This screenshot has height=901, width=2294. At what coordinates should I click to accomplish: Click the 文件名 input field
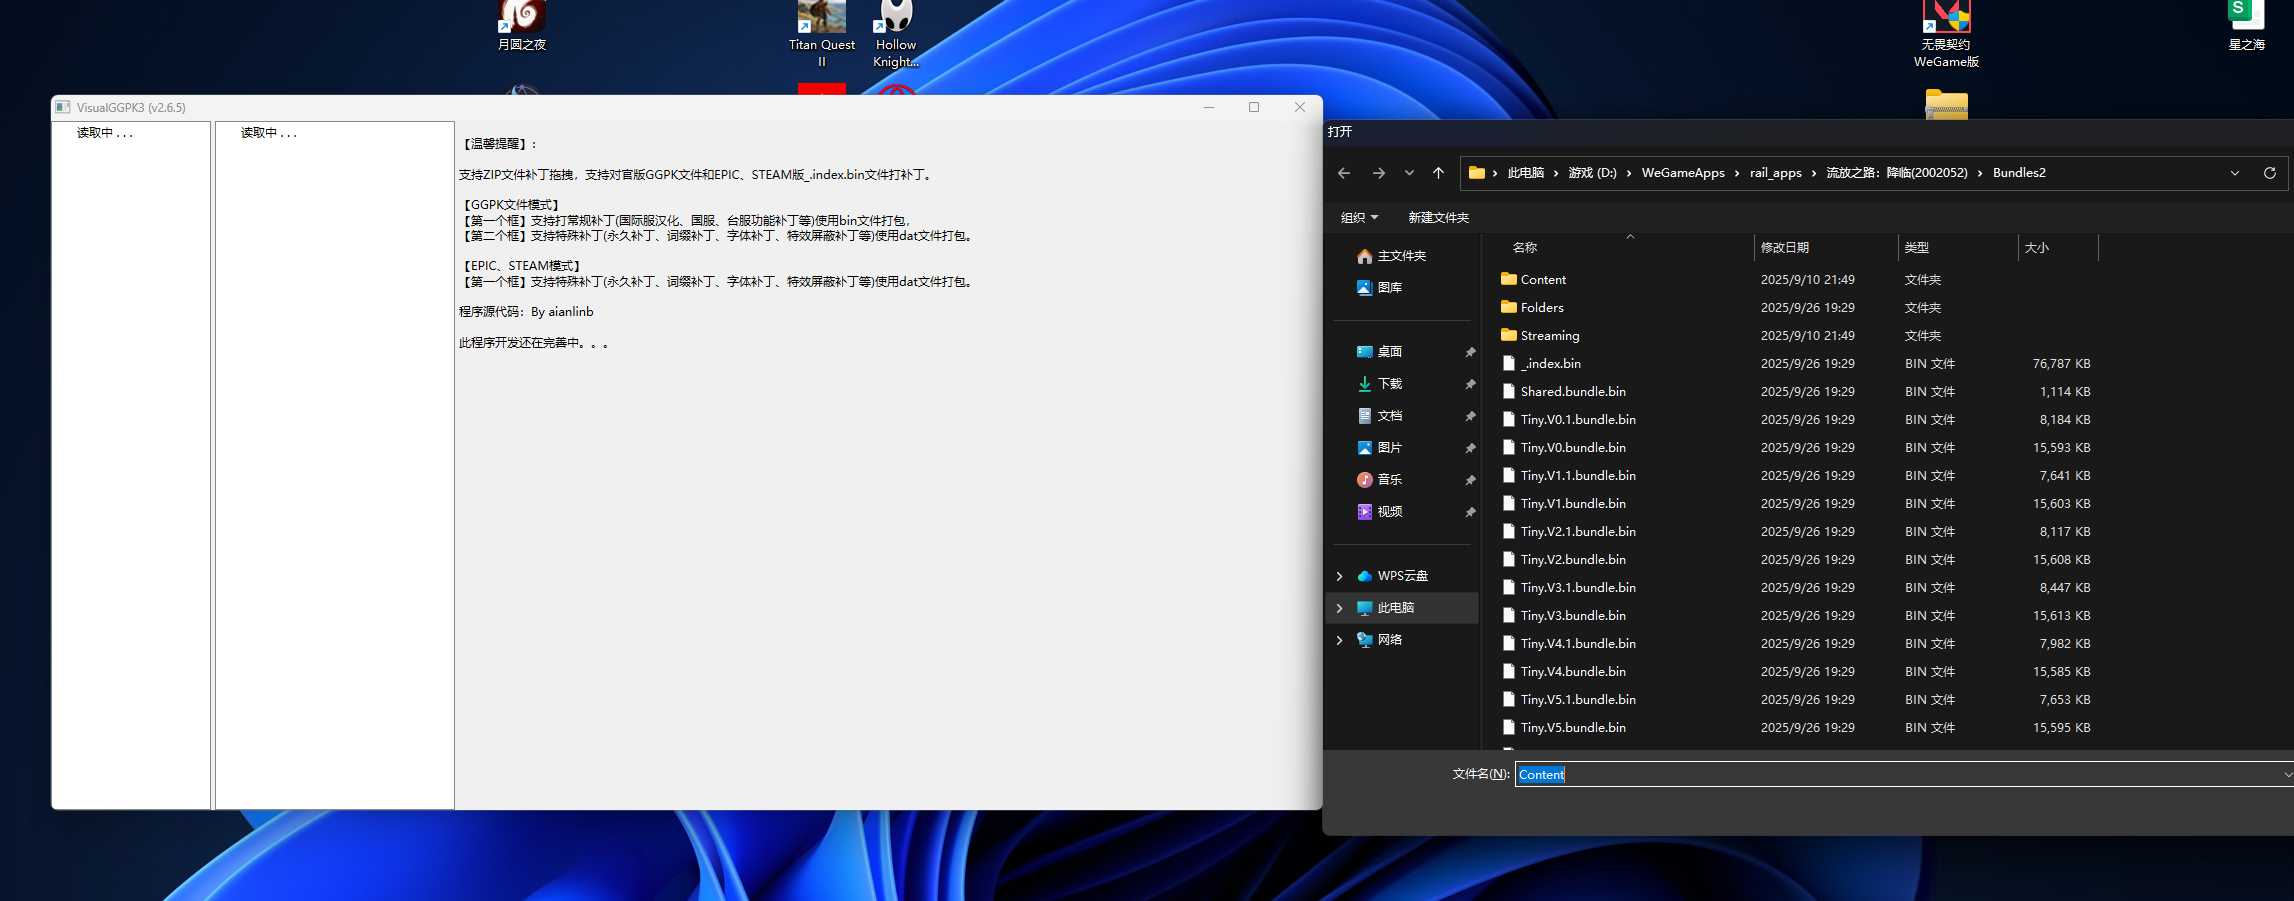pyautogui.click(x=1900, y=775)
